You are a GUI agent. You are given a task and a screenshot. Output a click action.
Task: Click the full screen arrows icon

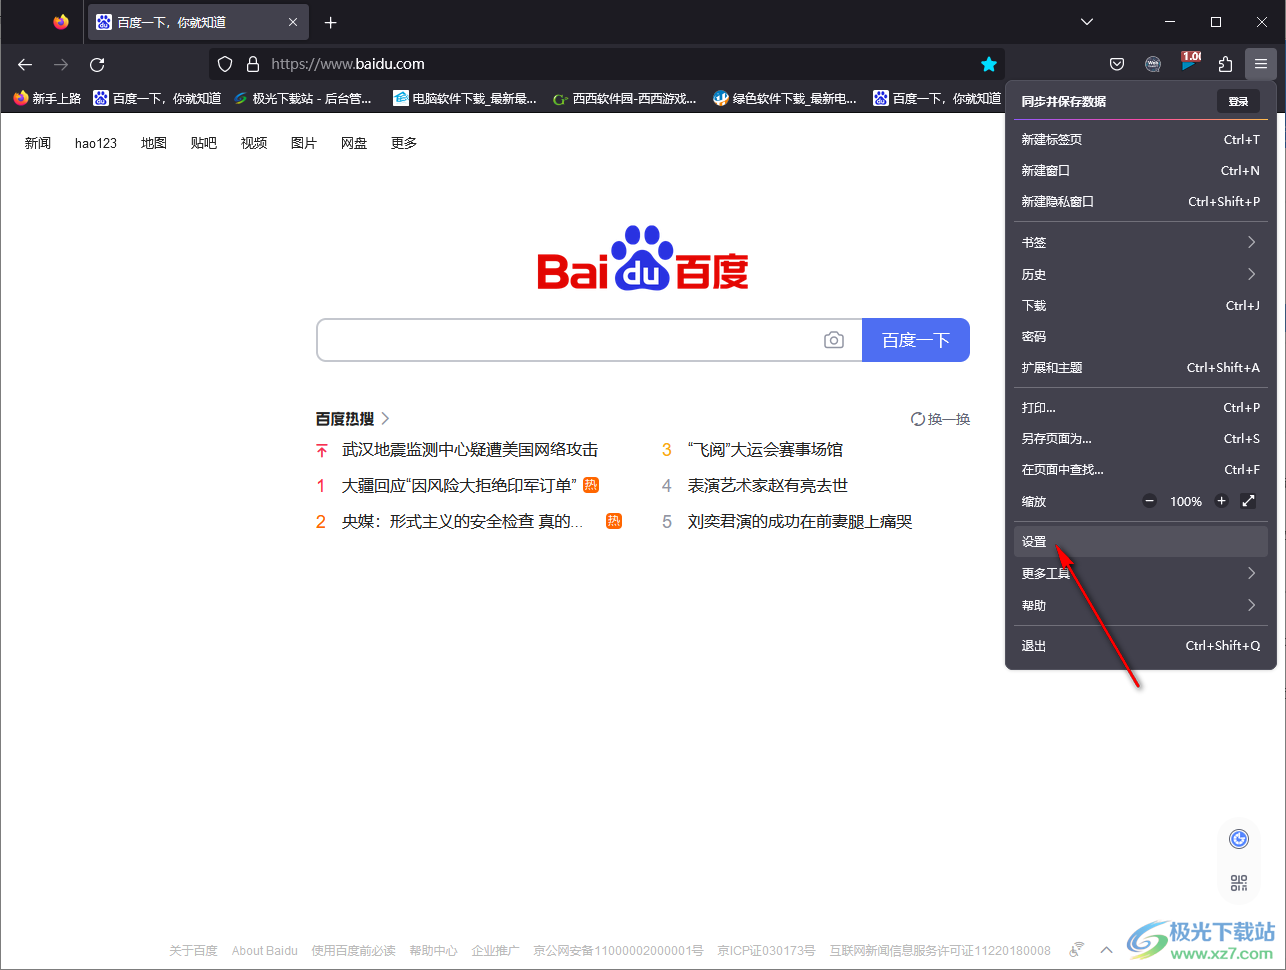click(1248, 501)
